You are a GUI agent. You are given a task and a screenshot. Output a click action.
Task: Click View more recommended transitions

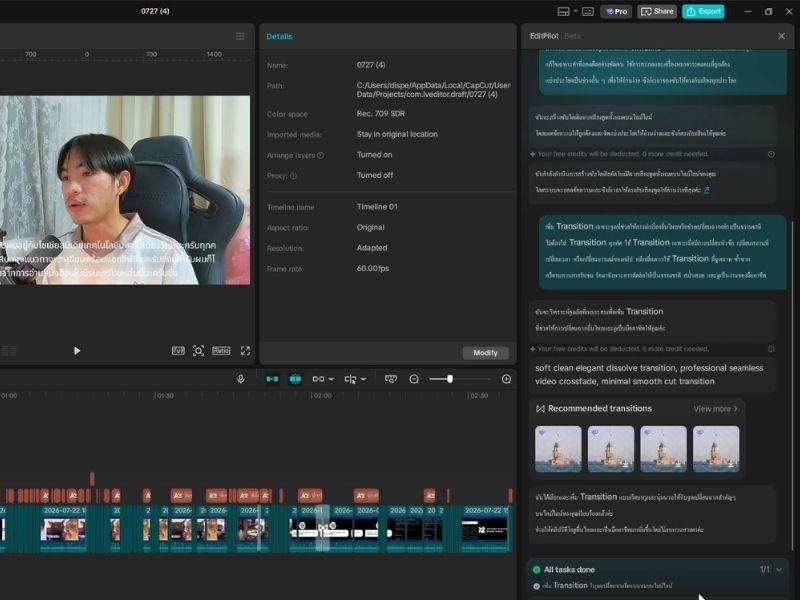coord(715,409)
